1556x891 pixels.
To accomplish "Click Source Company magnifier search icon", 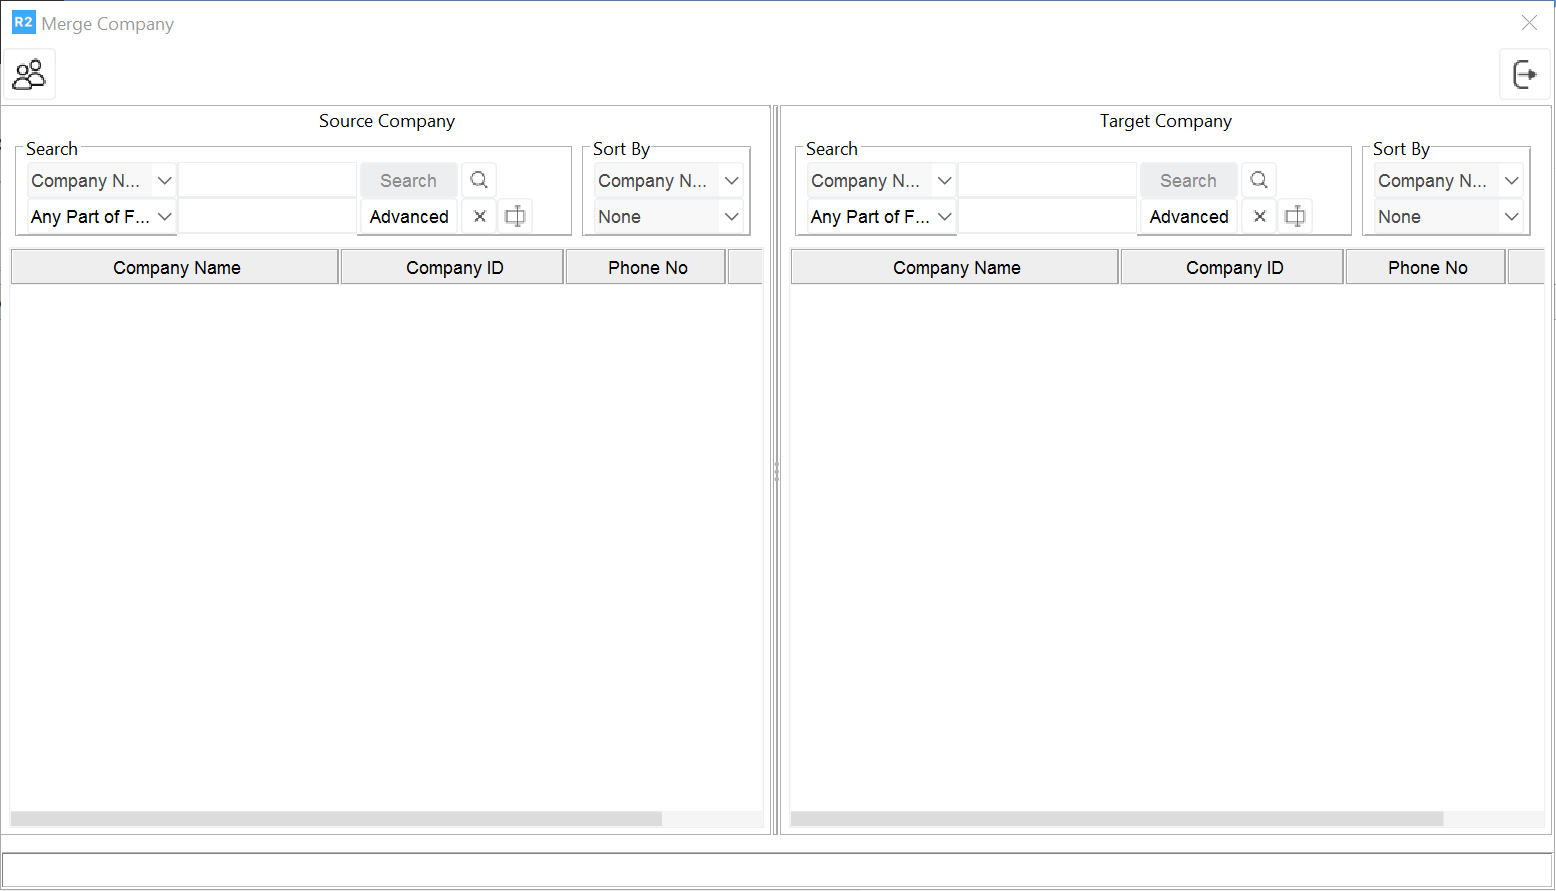I will click(479, 180).
